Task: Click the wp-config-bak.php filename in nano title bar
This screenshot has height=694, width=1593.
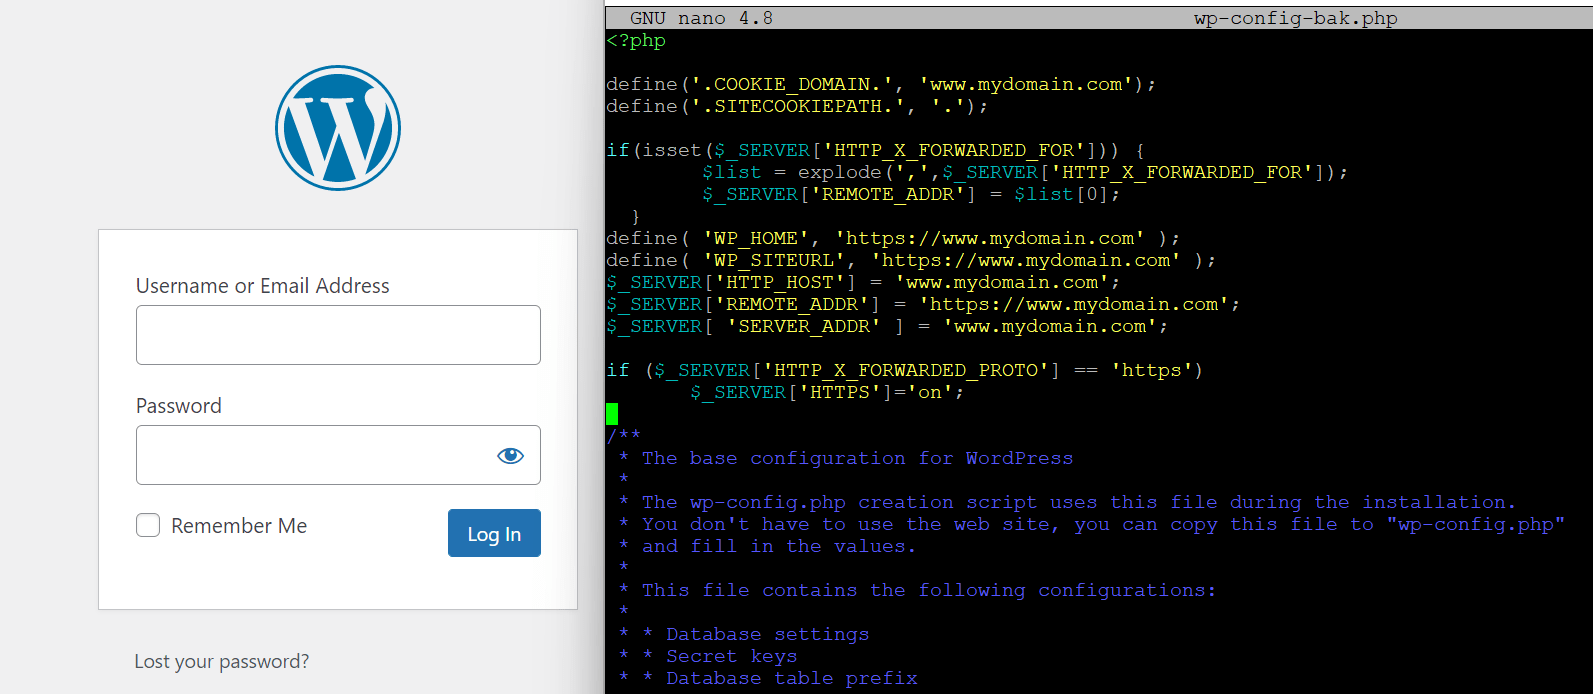Action: 1295,18
